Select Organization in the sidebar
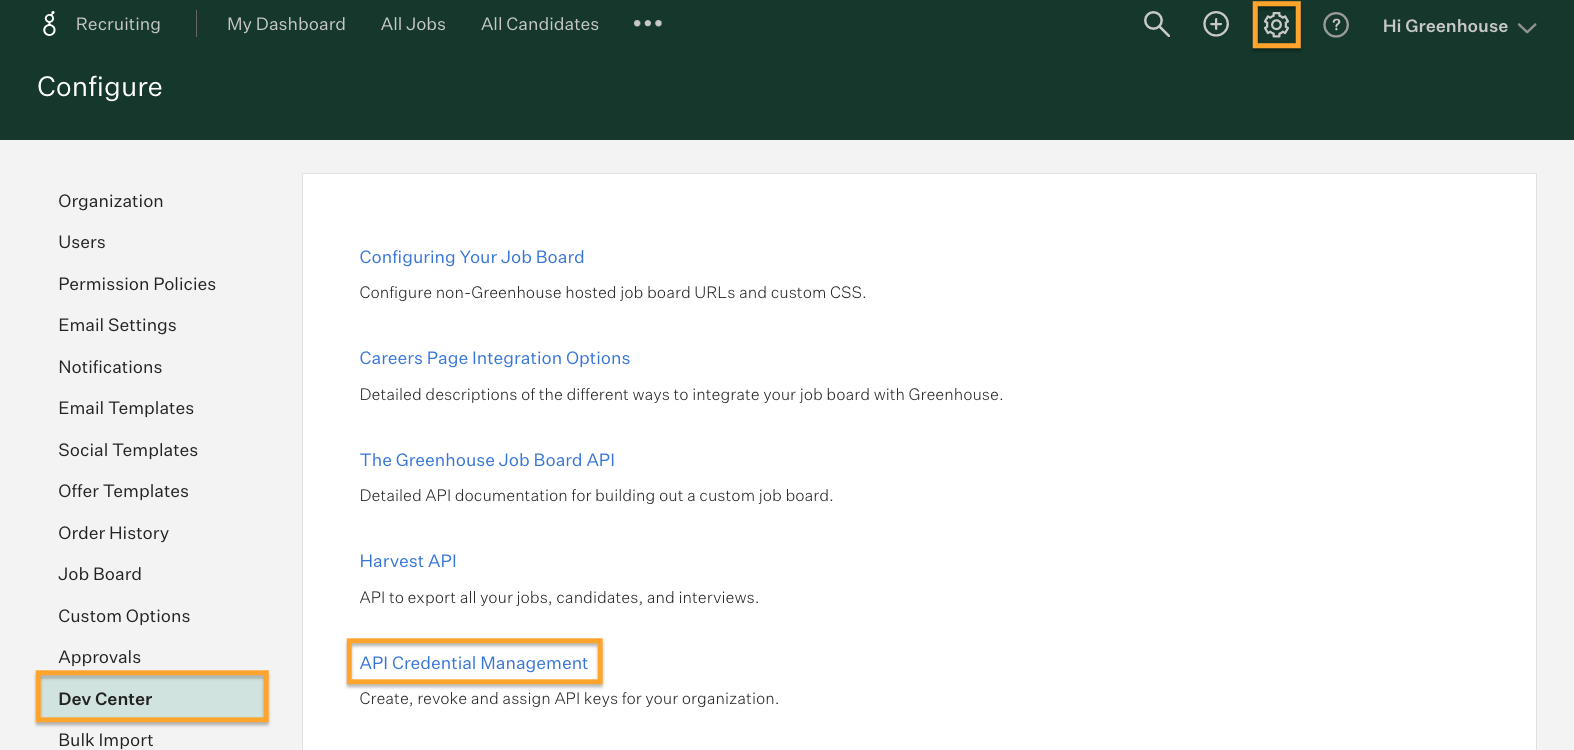The height and width of the screenshot is (750, 1574). [x=111, y=201]
